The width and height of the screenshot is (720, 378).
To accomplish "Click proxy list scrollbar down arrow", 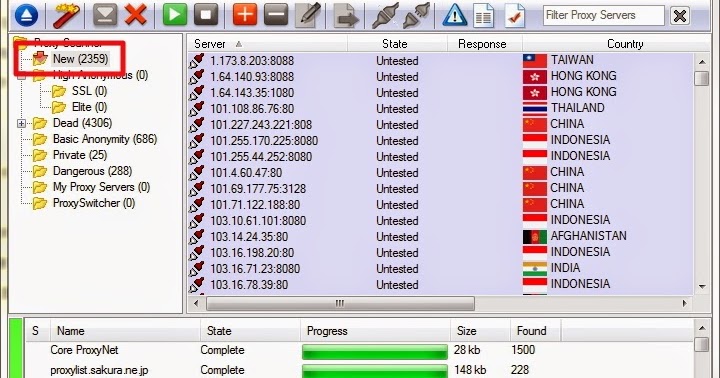I will [702, 287].
